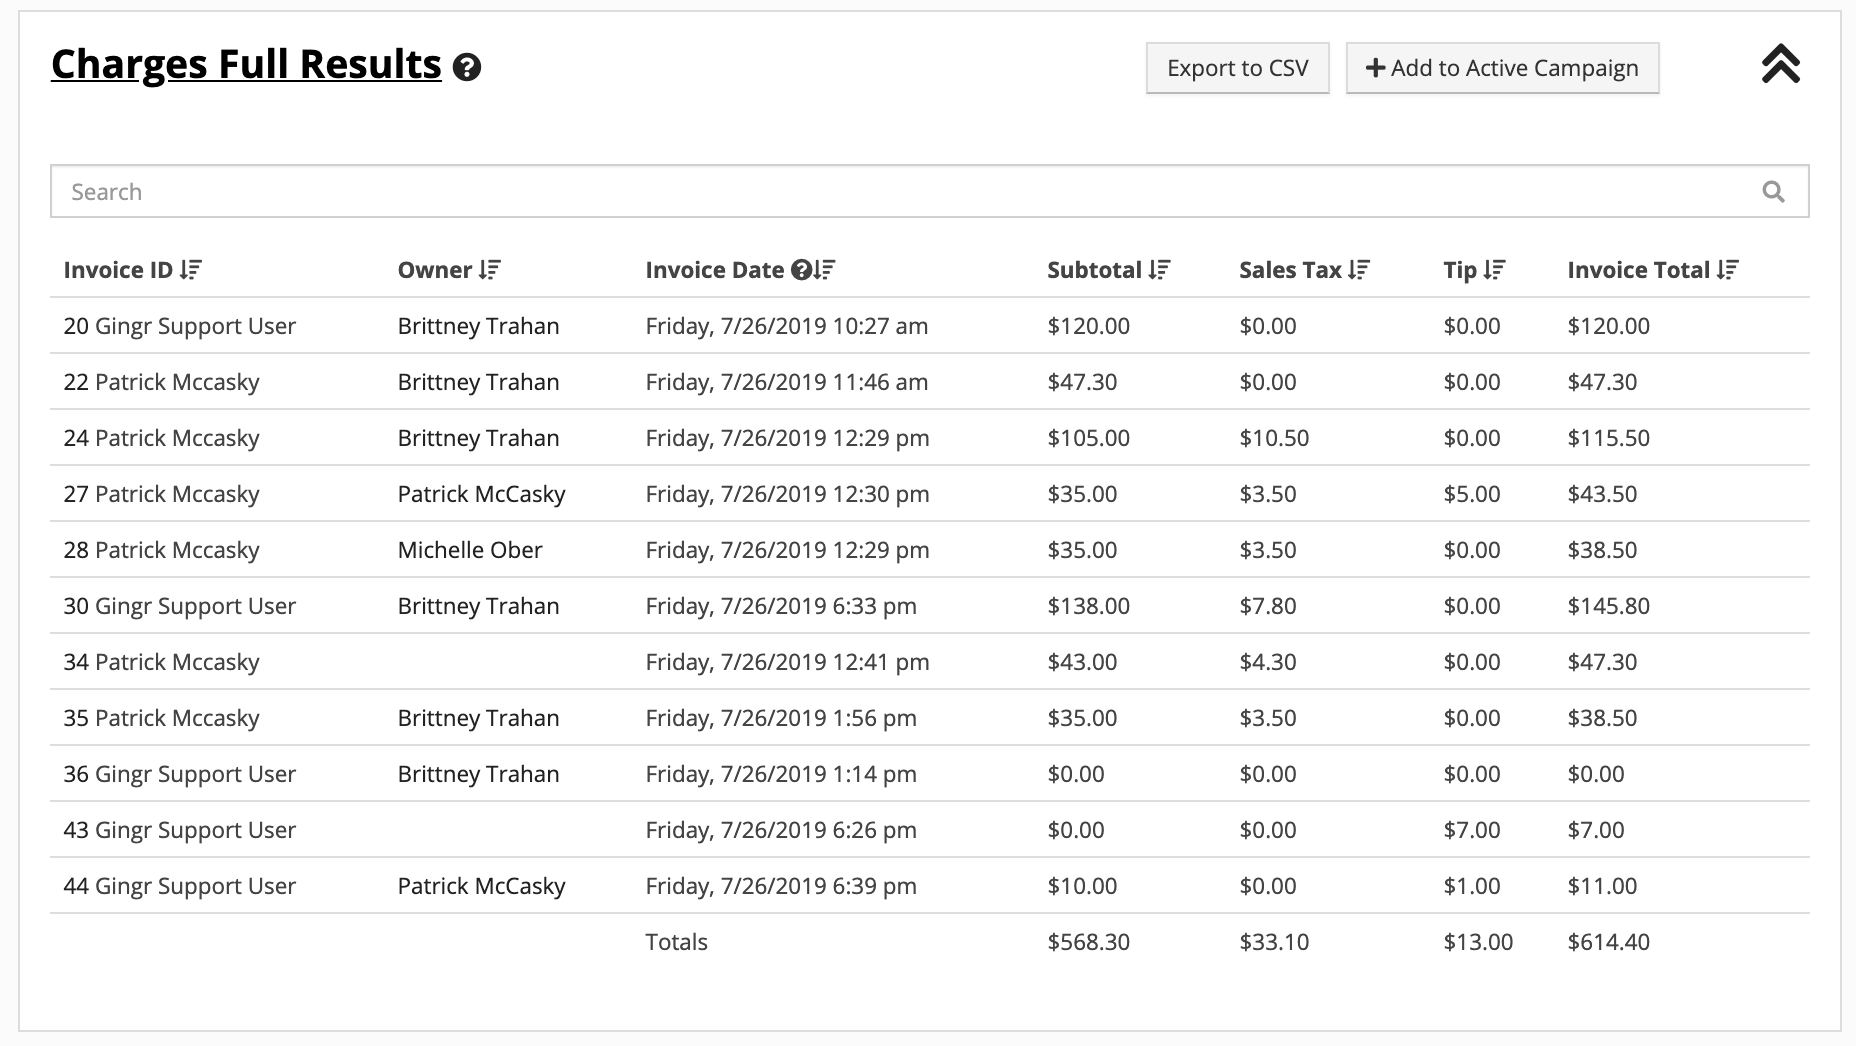Click owner Patrick McCasky in invoice 44 row
Screen dimensions: 1856x1046
(481, 886)
